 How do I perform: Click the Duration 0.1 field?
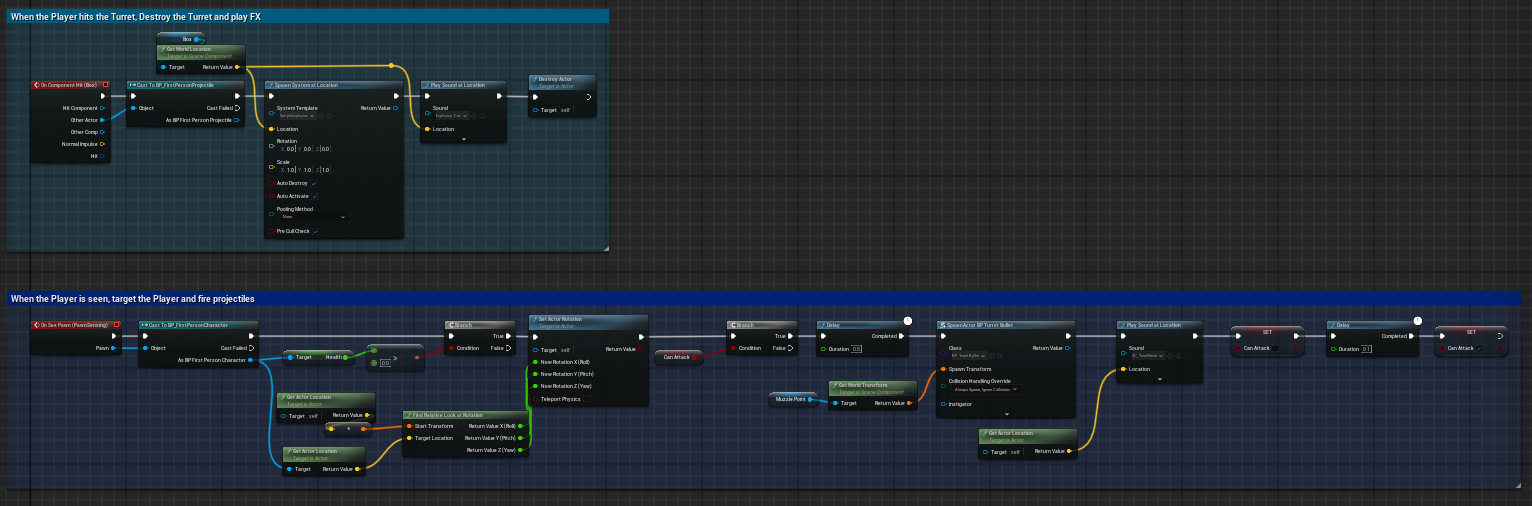(1366, 349)
